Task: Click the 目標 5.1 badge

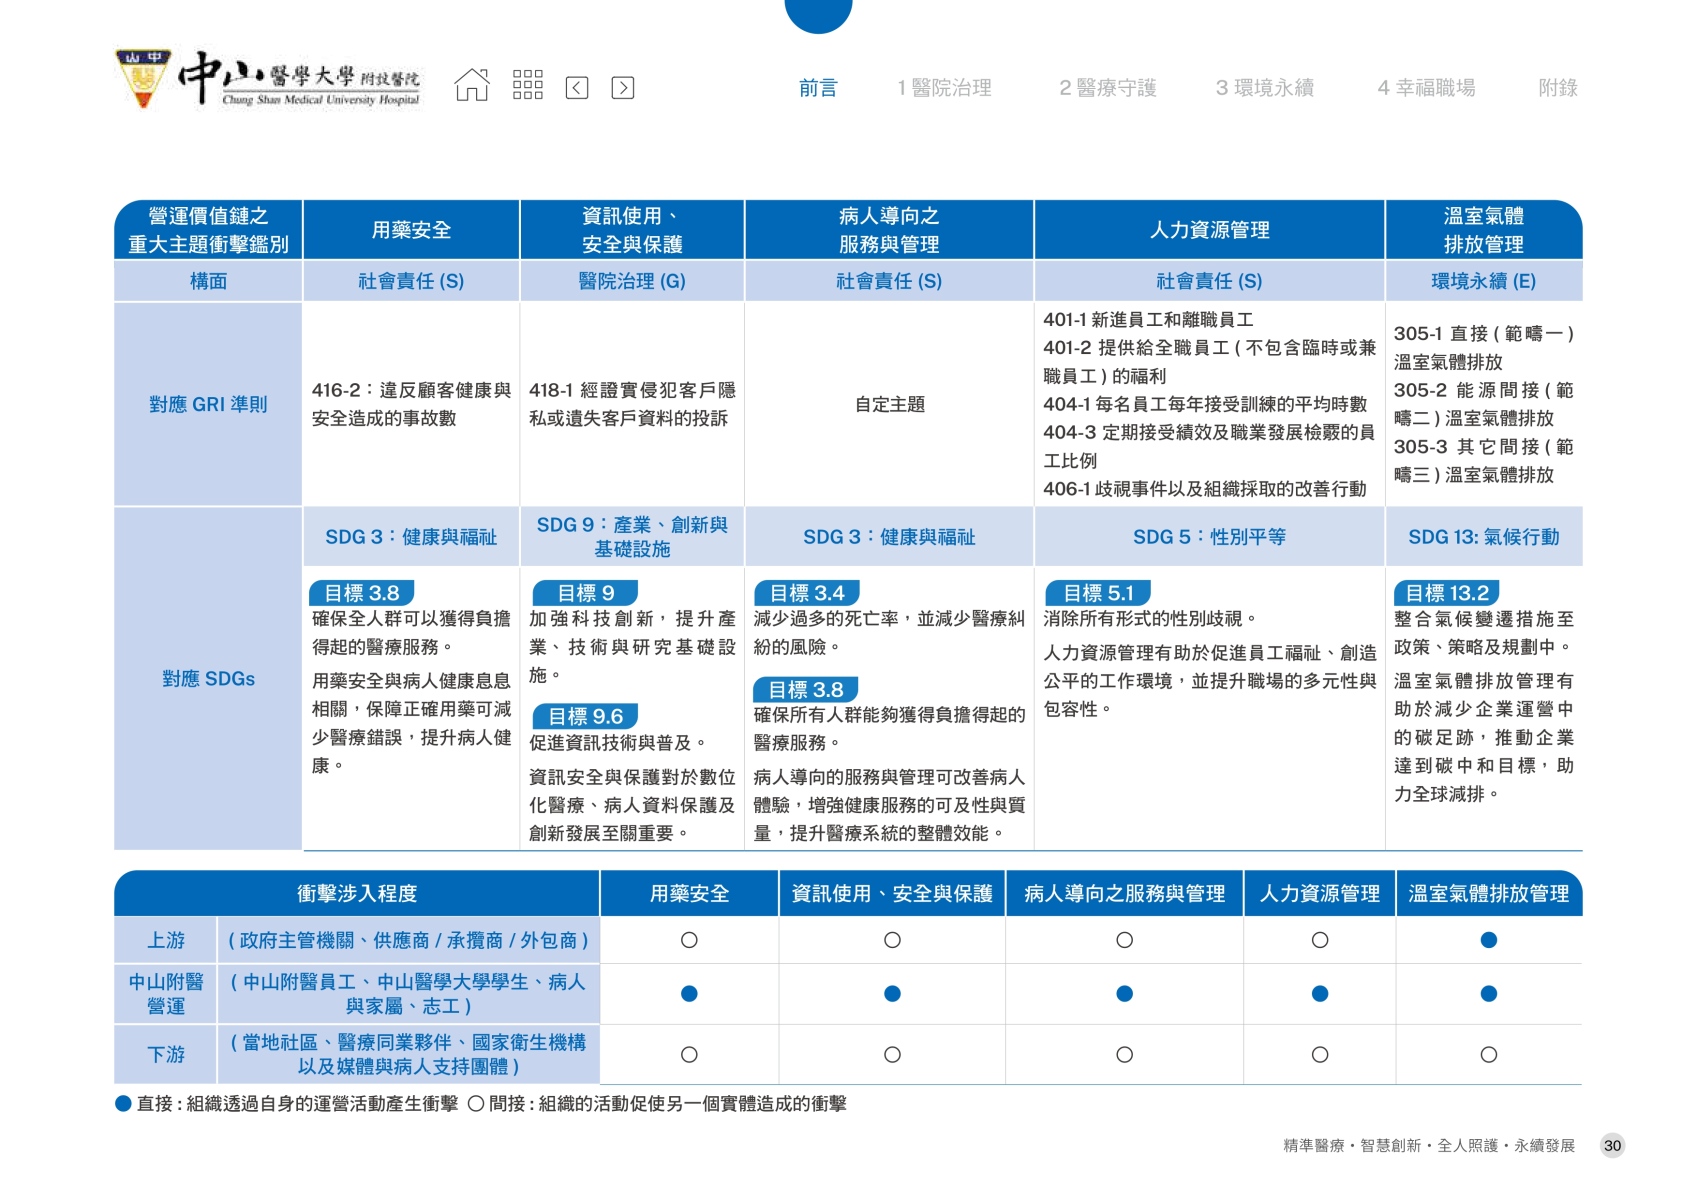Action: click(1097, 593)
